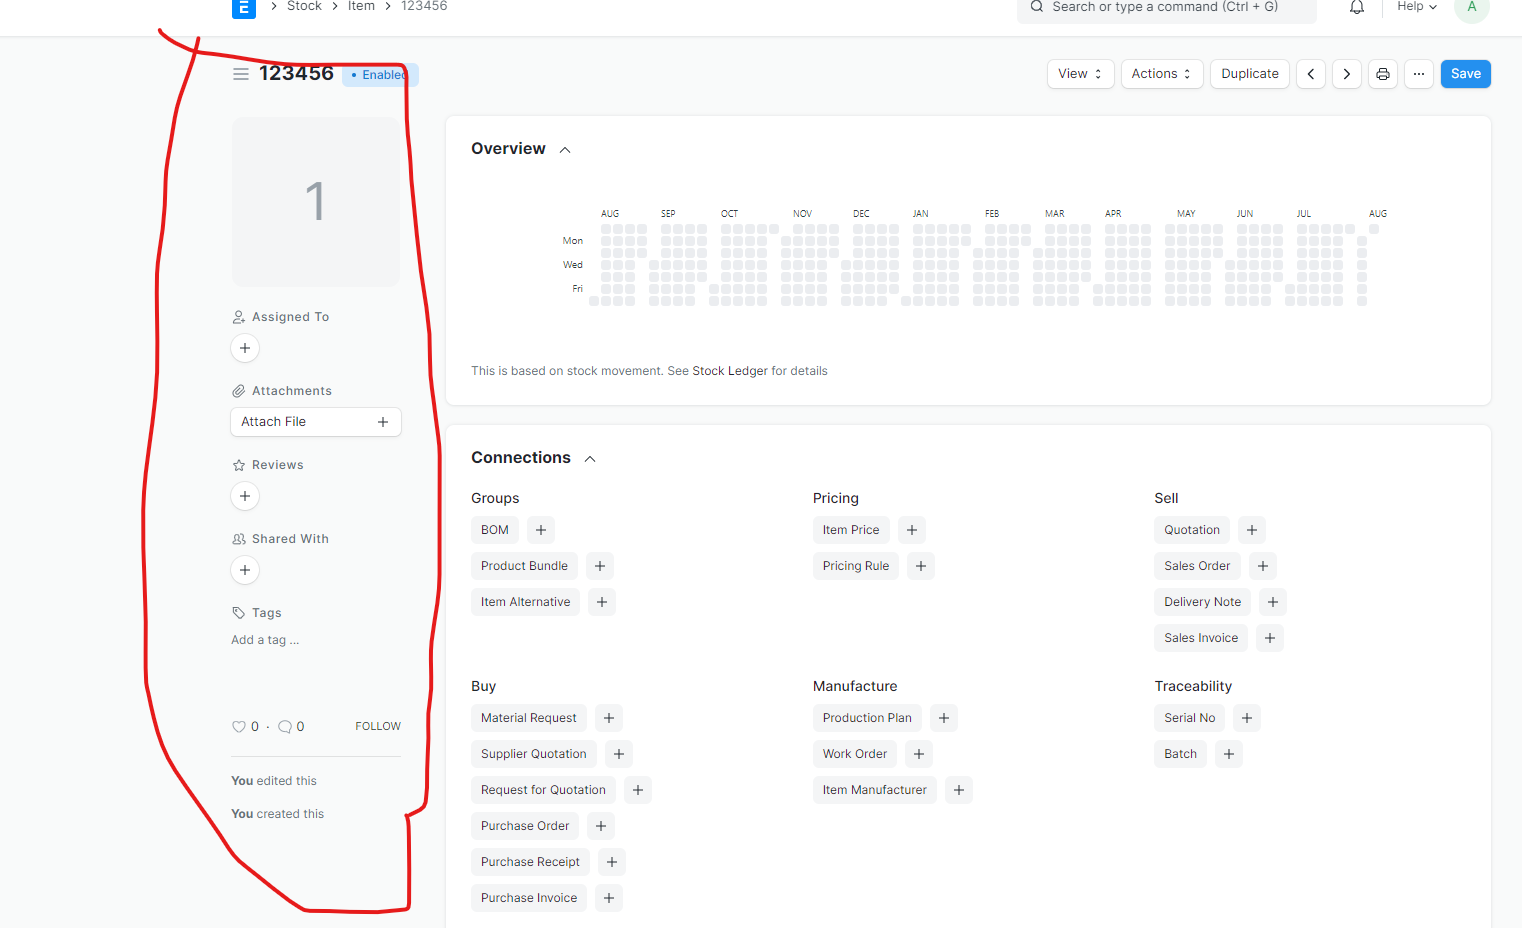Print this item using printer icon
This screenshot has width=1522, height=928.
coord(1382,73)
